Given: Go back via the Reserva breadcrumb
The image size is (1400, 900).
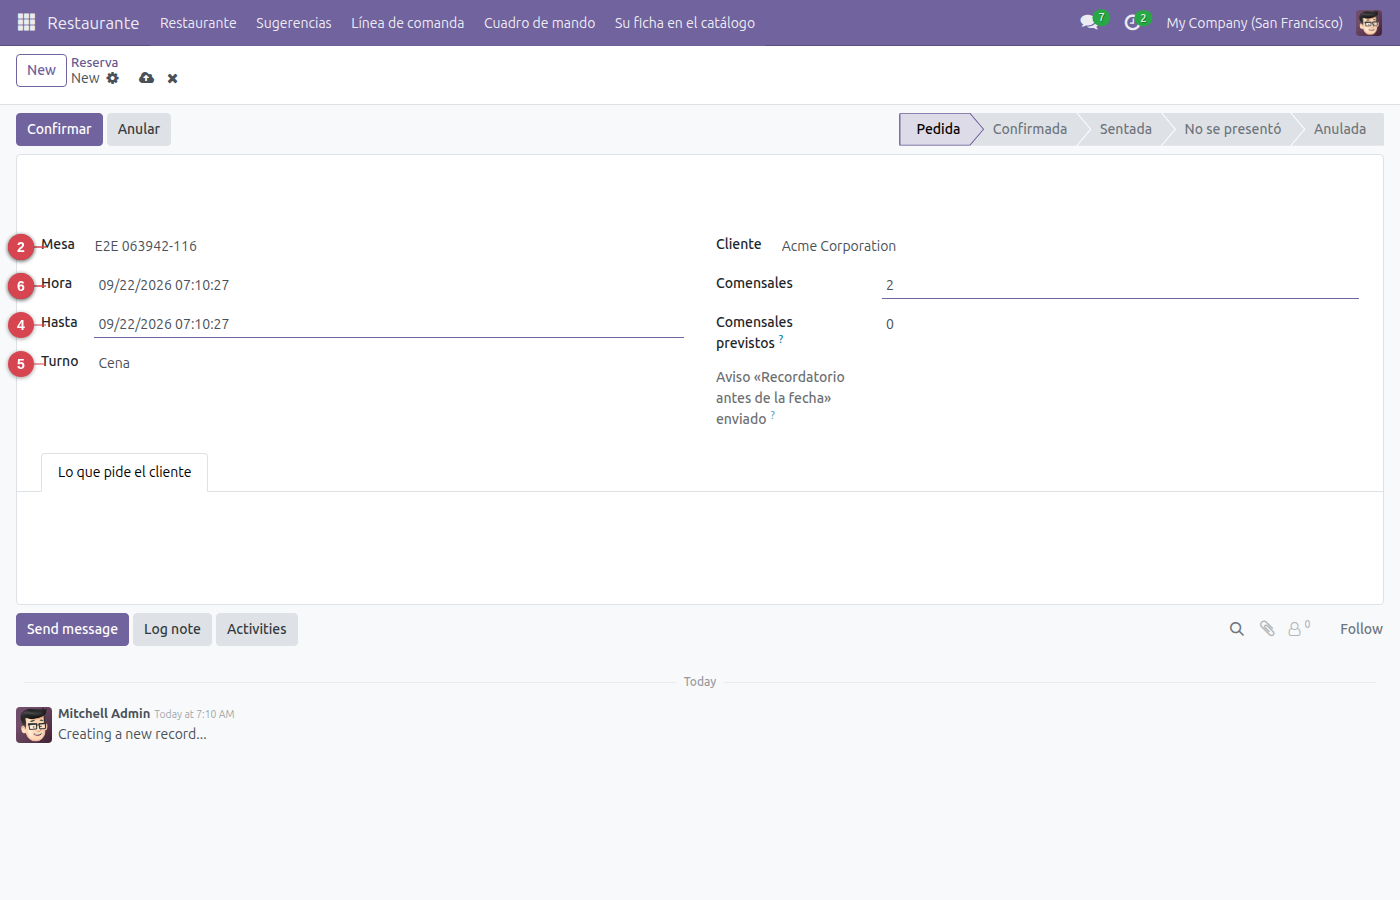Looking at the screenshot, I should (94, 62).
